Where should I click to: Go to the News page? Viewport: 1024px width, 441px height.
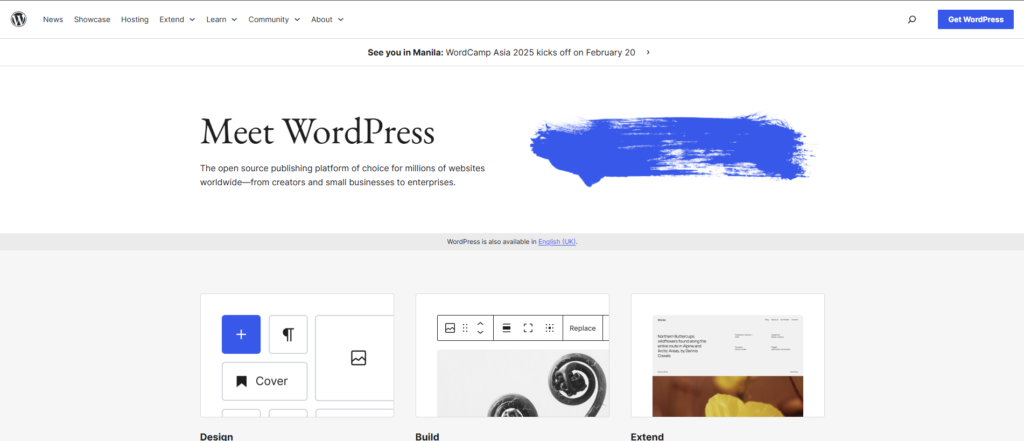[53, 19]
